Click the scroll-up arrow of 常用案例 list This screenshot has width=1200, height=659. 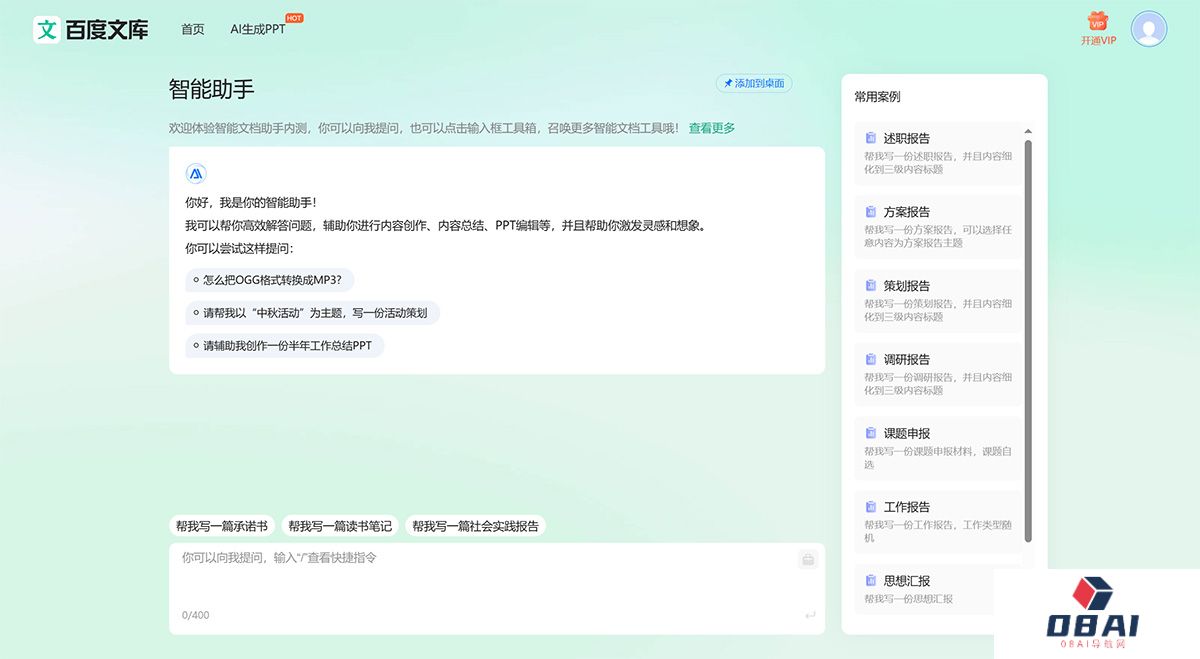coord(1028,131)
